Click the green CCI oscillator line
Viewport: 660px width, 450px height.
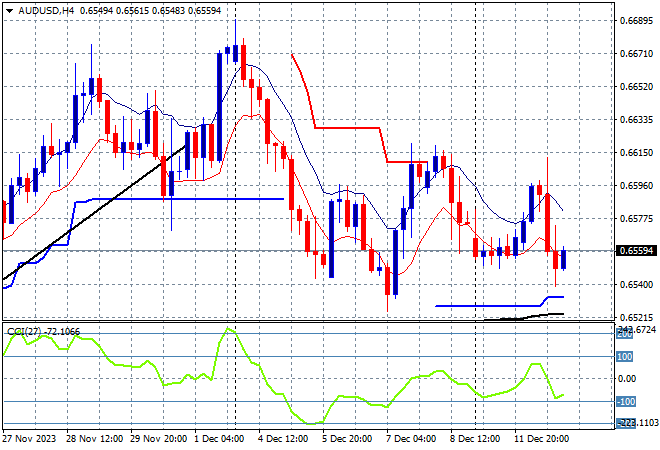(300, 417)
